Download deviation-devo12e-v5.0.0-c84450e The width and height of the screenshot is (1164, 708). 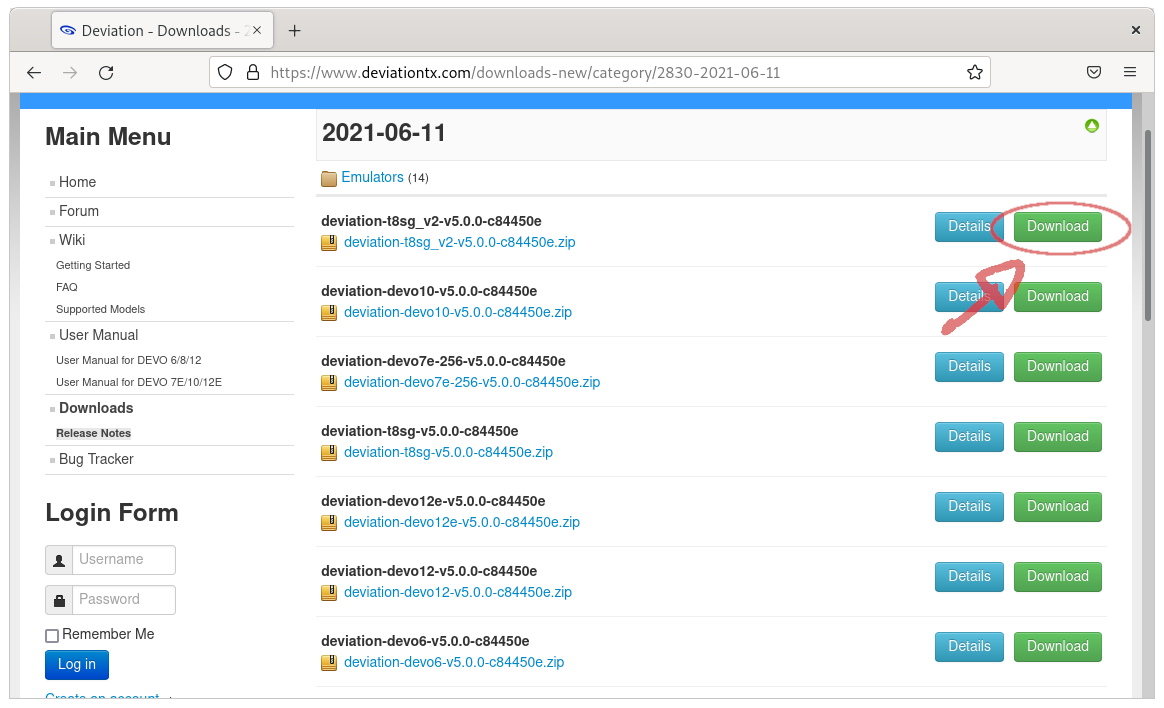tap(1058, 506)
